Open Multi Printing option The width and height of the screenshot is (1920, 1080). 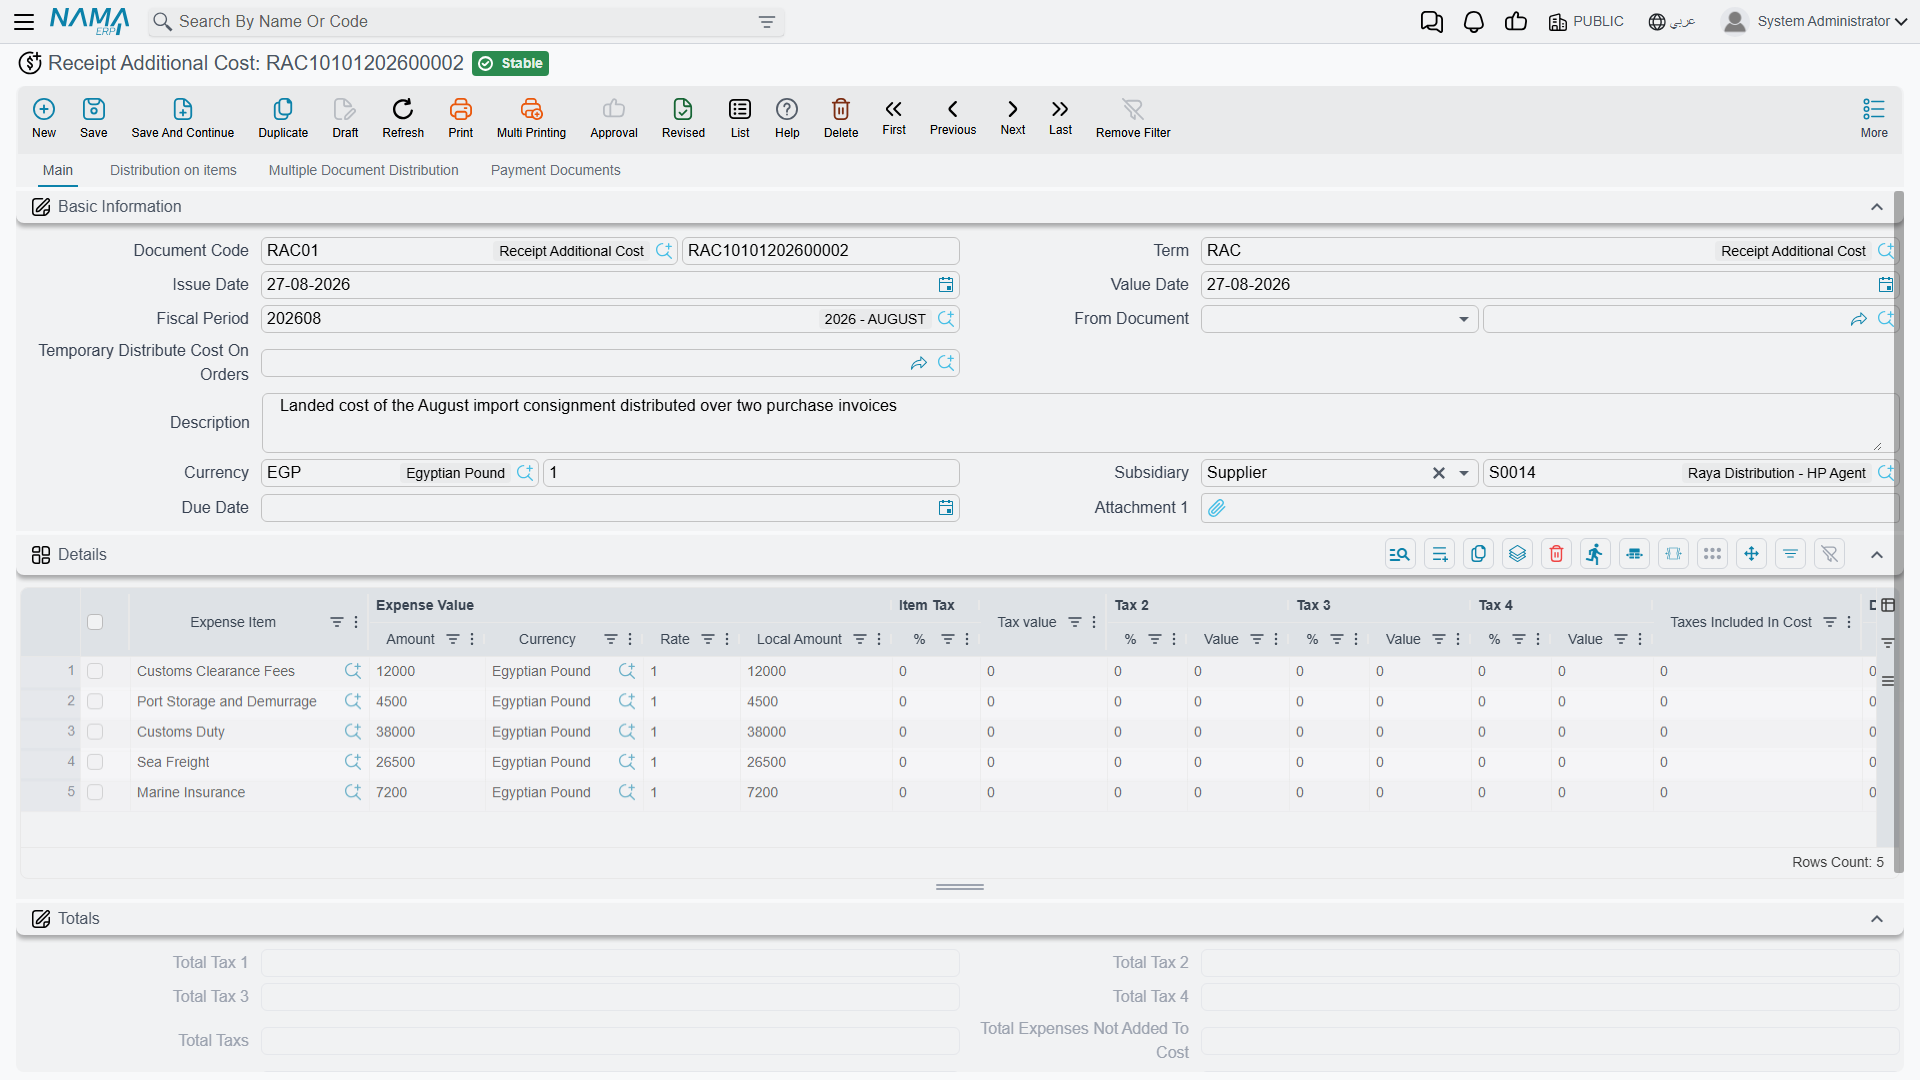[x=531, y=118]
